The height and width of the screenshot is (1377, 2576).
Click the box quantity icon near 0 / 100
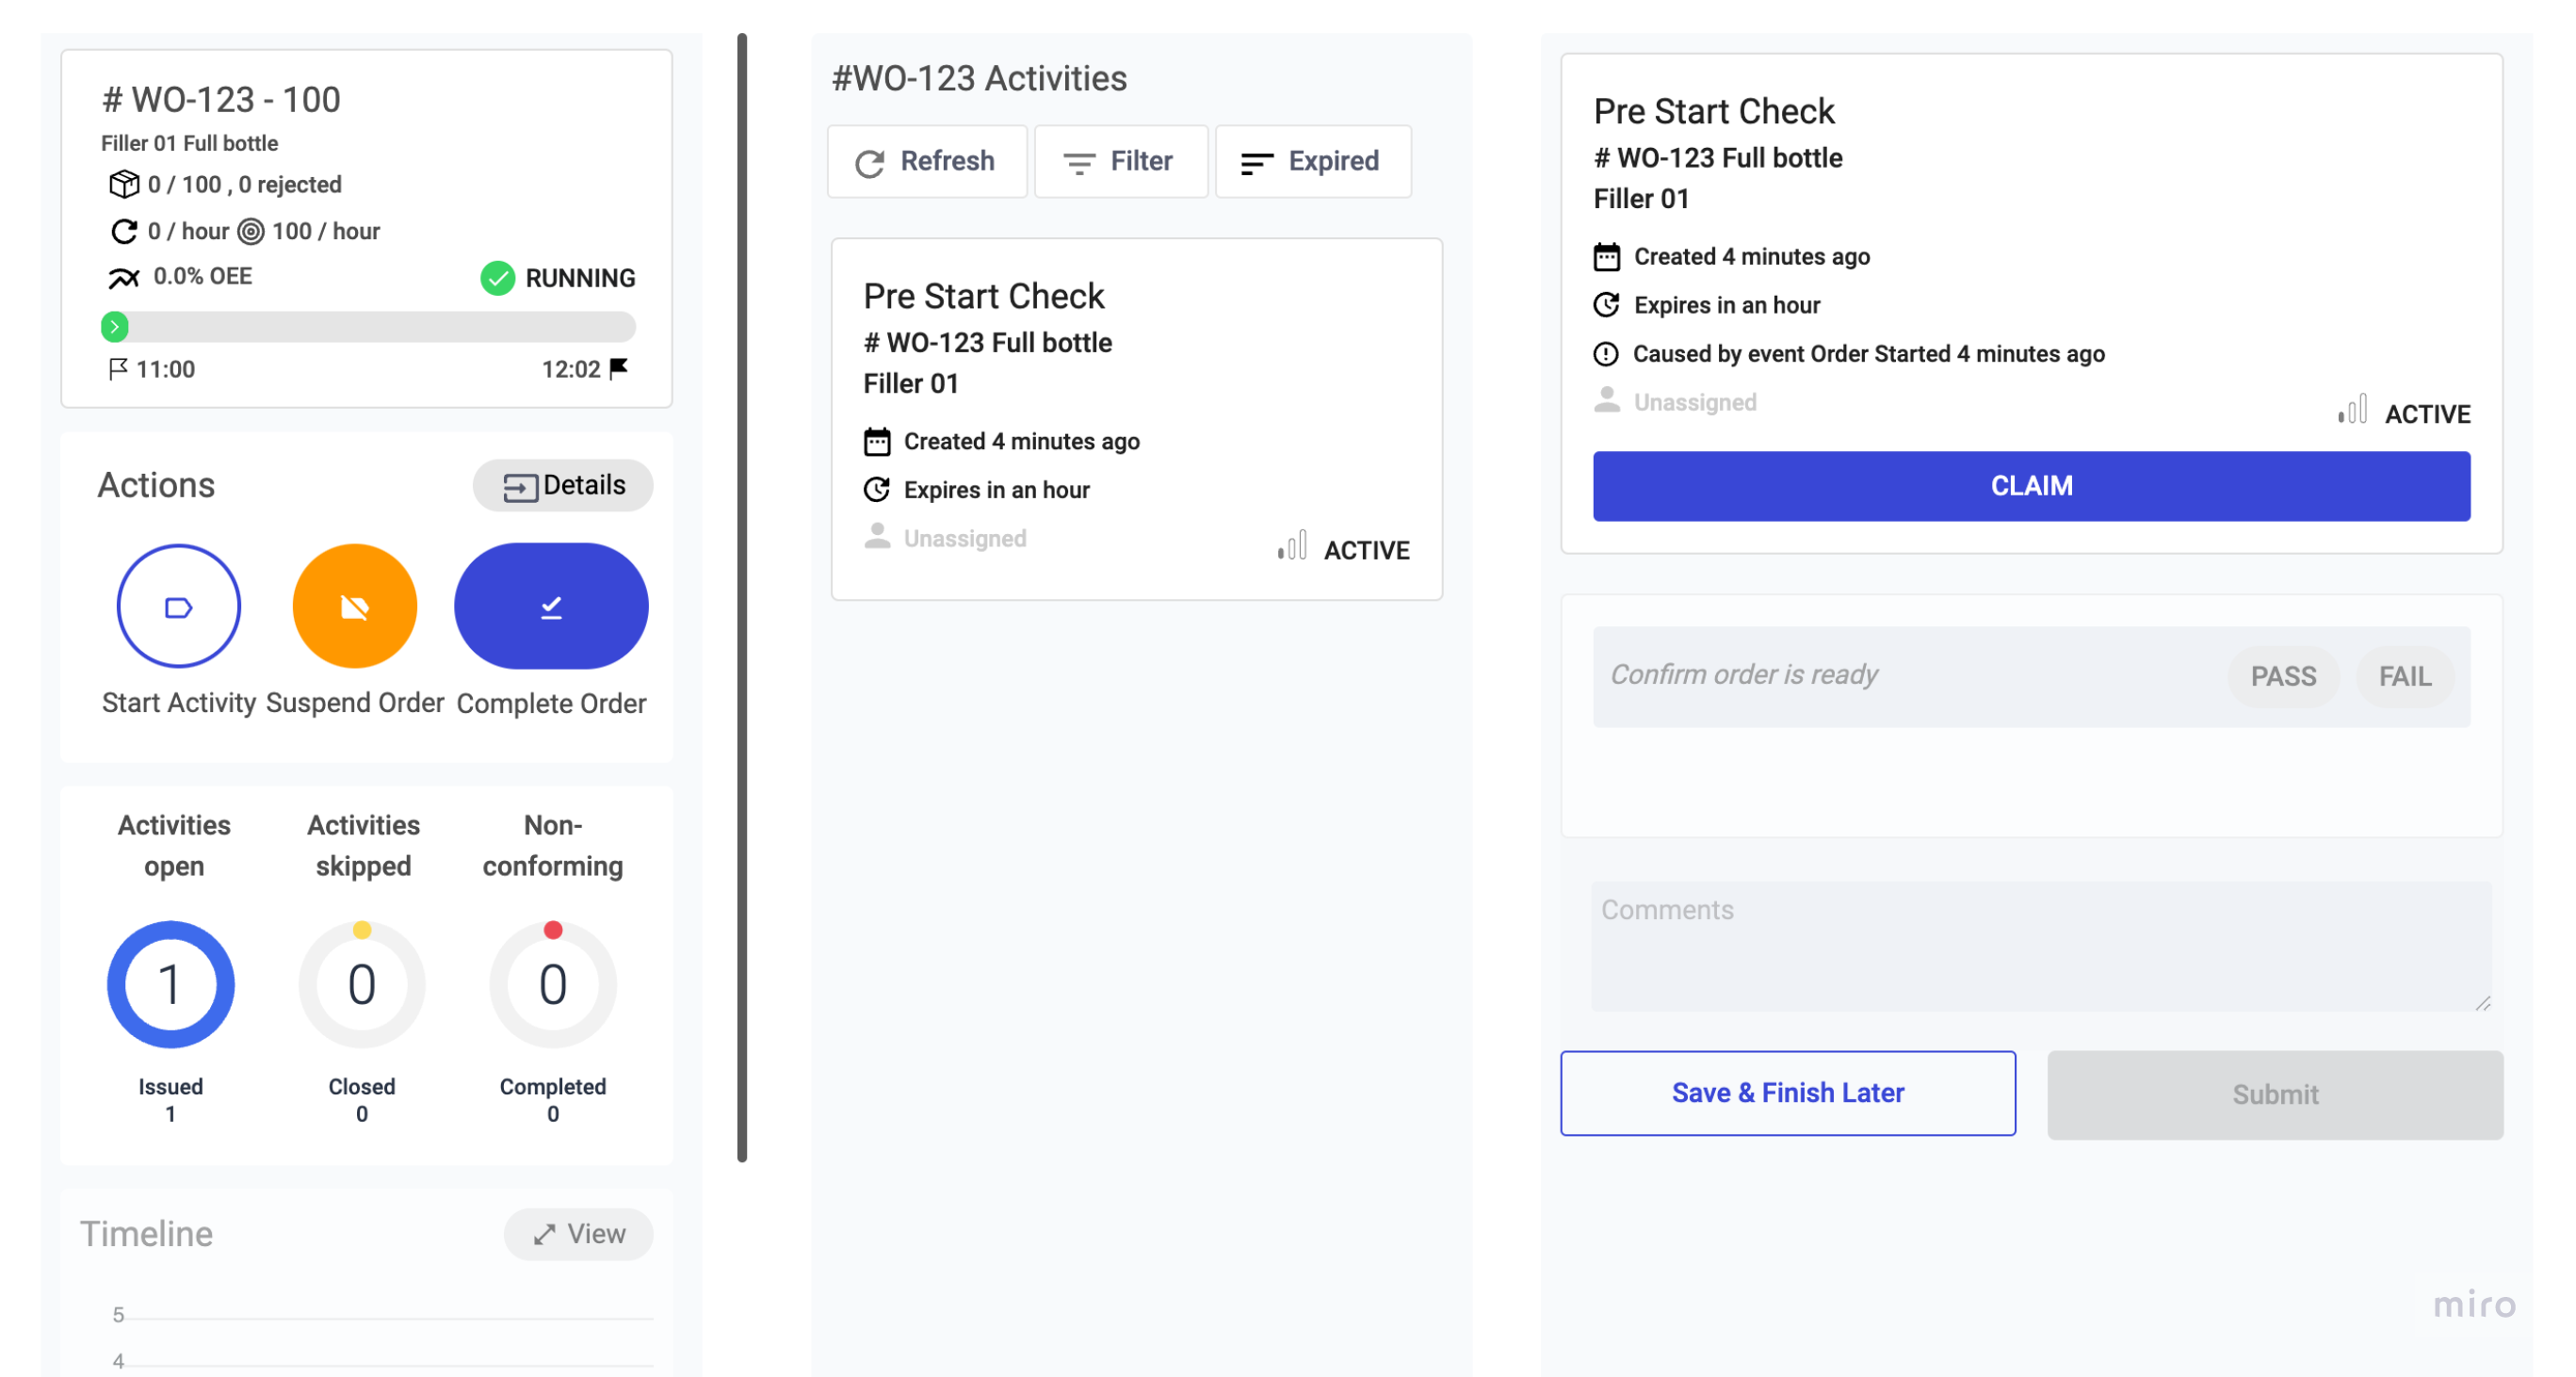(123, 184)
